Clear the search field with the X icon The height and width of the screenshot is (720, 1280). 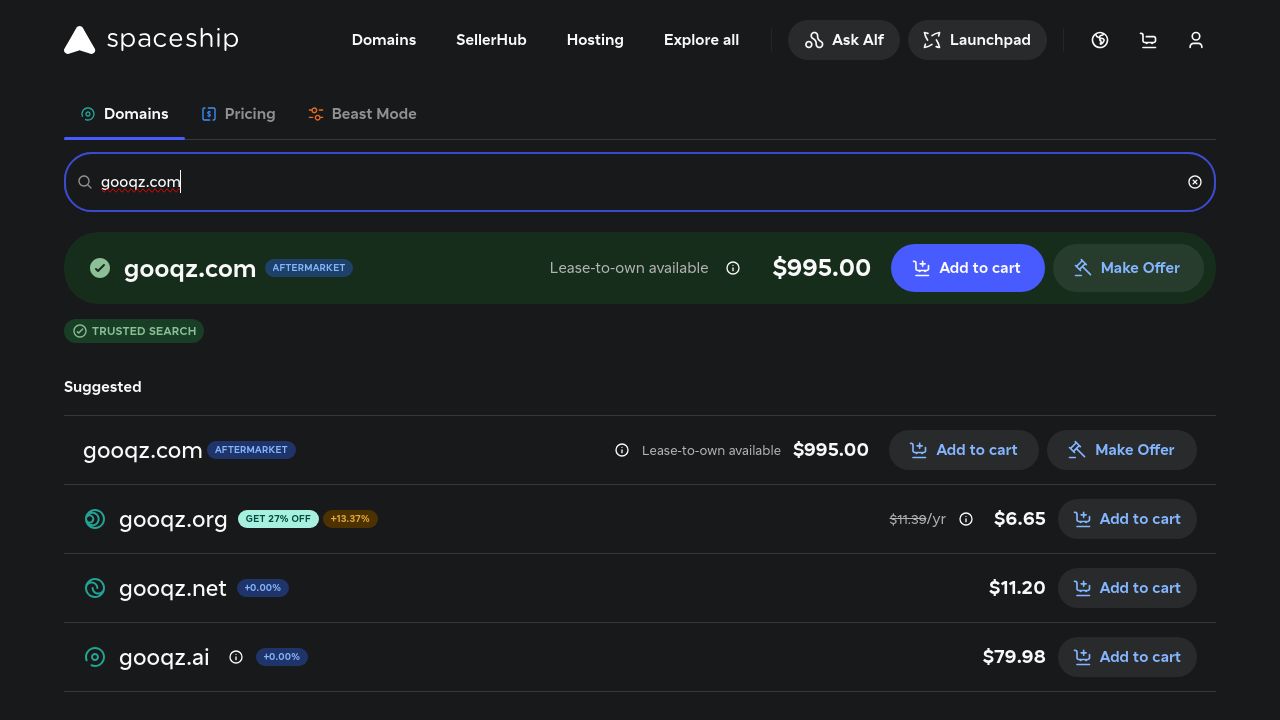1195,182
